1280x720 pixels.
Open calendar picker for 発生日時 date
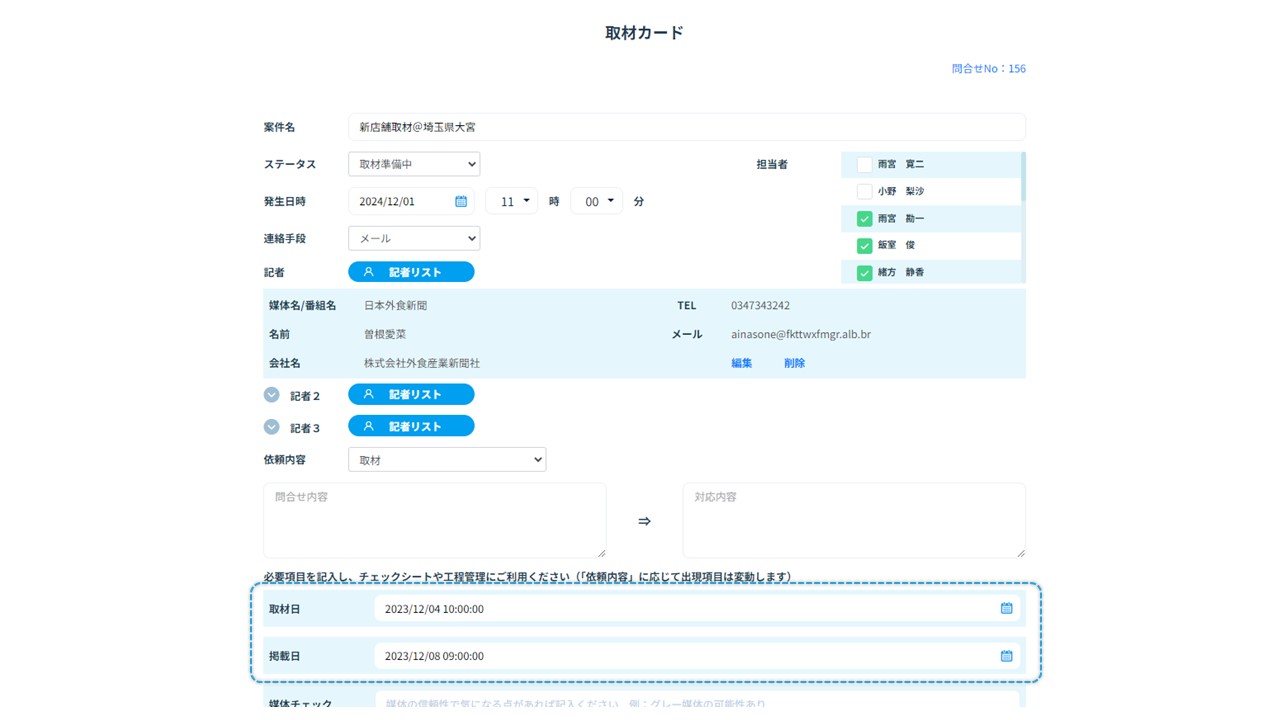pyautogui.click(x=461, y=201)
